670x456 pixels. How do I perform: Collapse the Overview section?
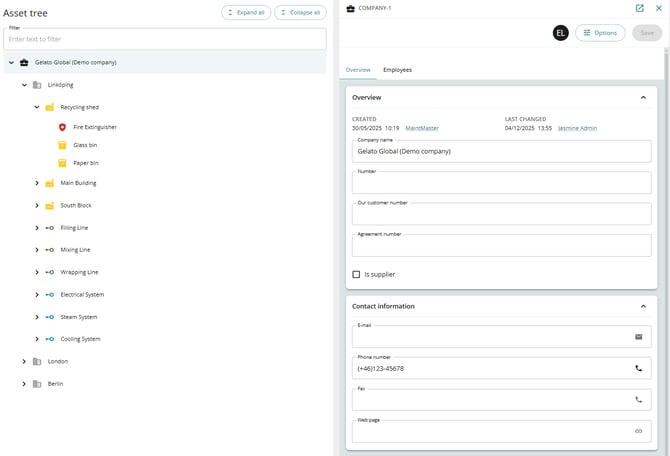tap(643, 98)
